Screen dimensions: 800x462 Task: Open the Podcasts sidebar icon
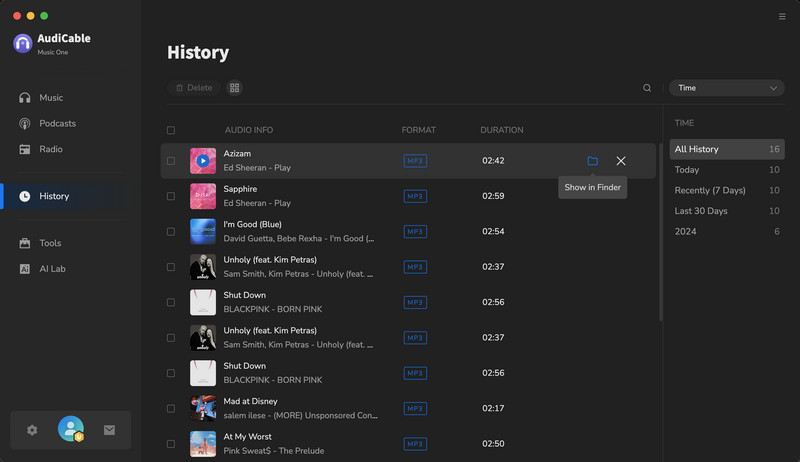(x=24, y=123)
